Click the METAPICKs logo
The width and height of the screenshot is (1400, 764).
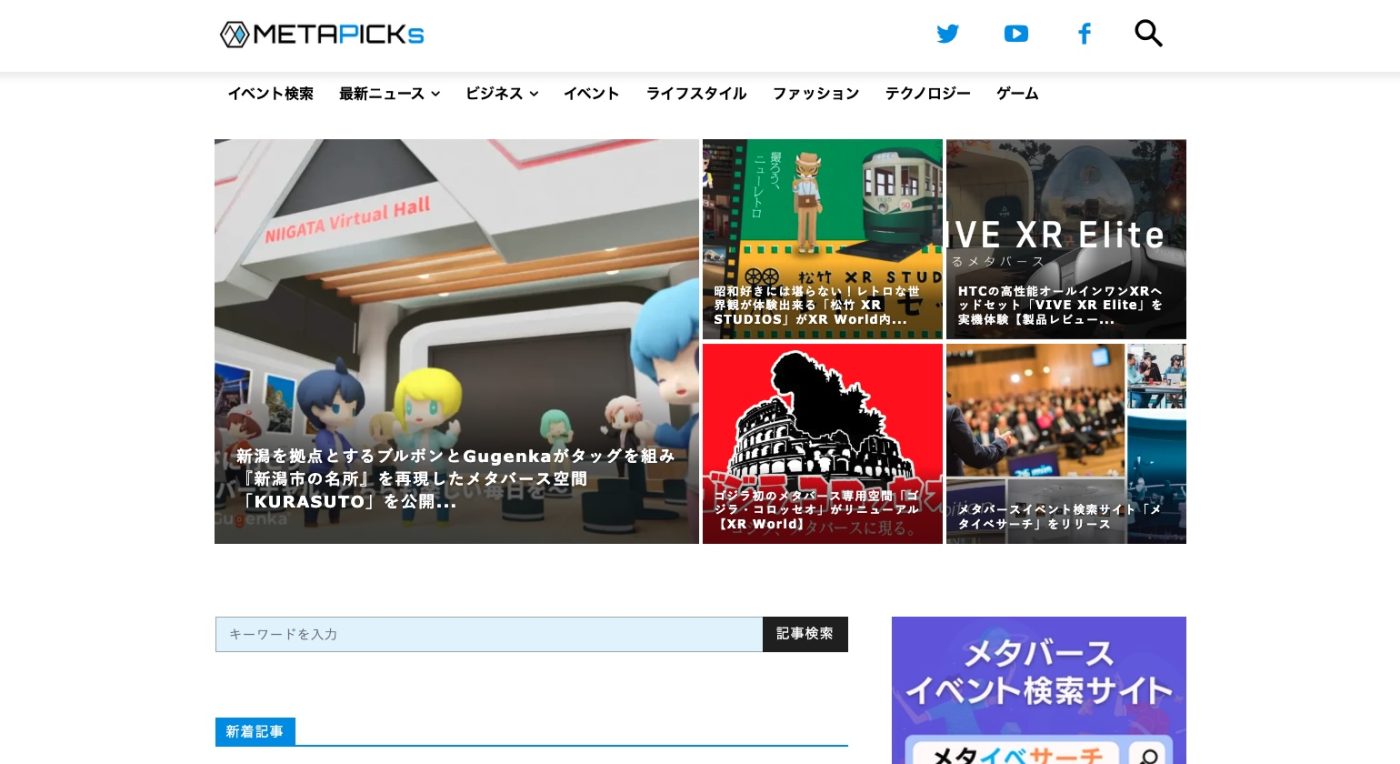pos(322,34)
